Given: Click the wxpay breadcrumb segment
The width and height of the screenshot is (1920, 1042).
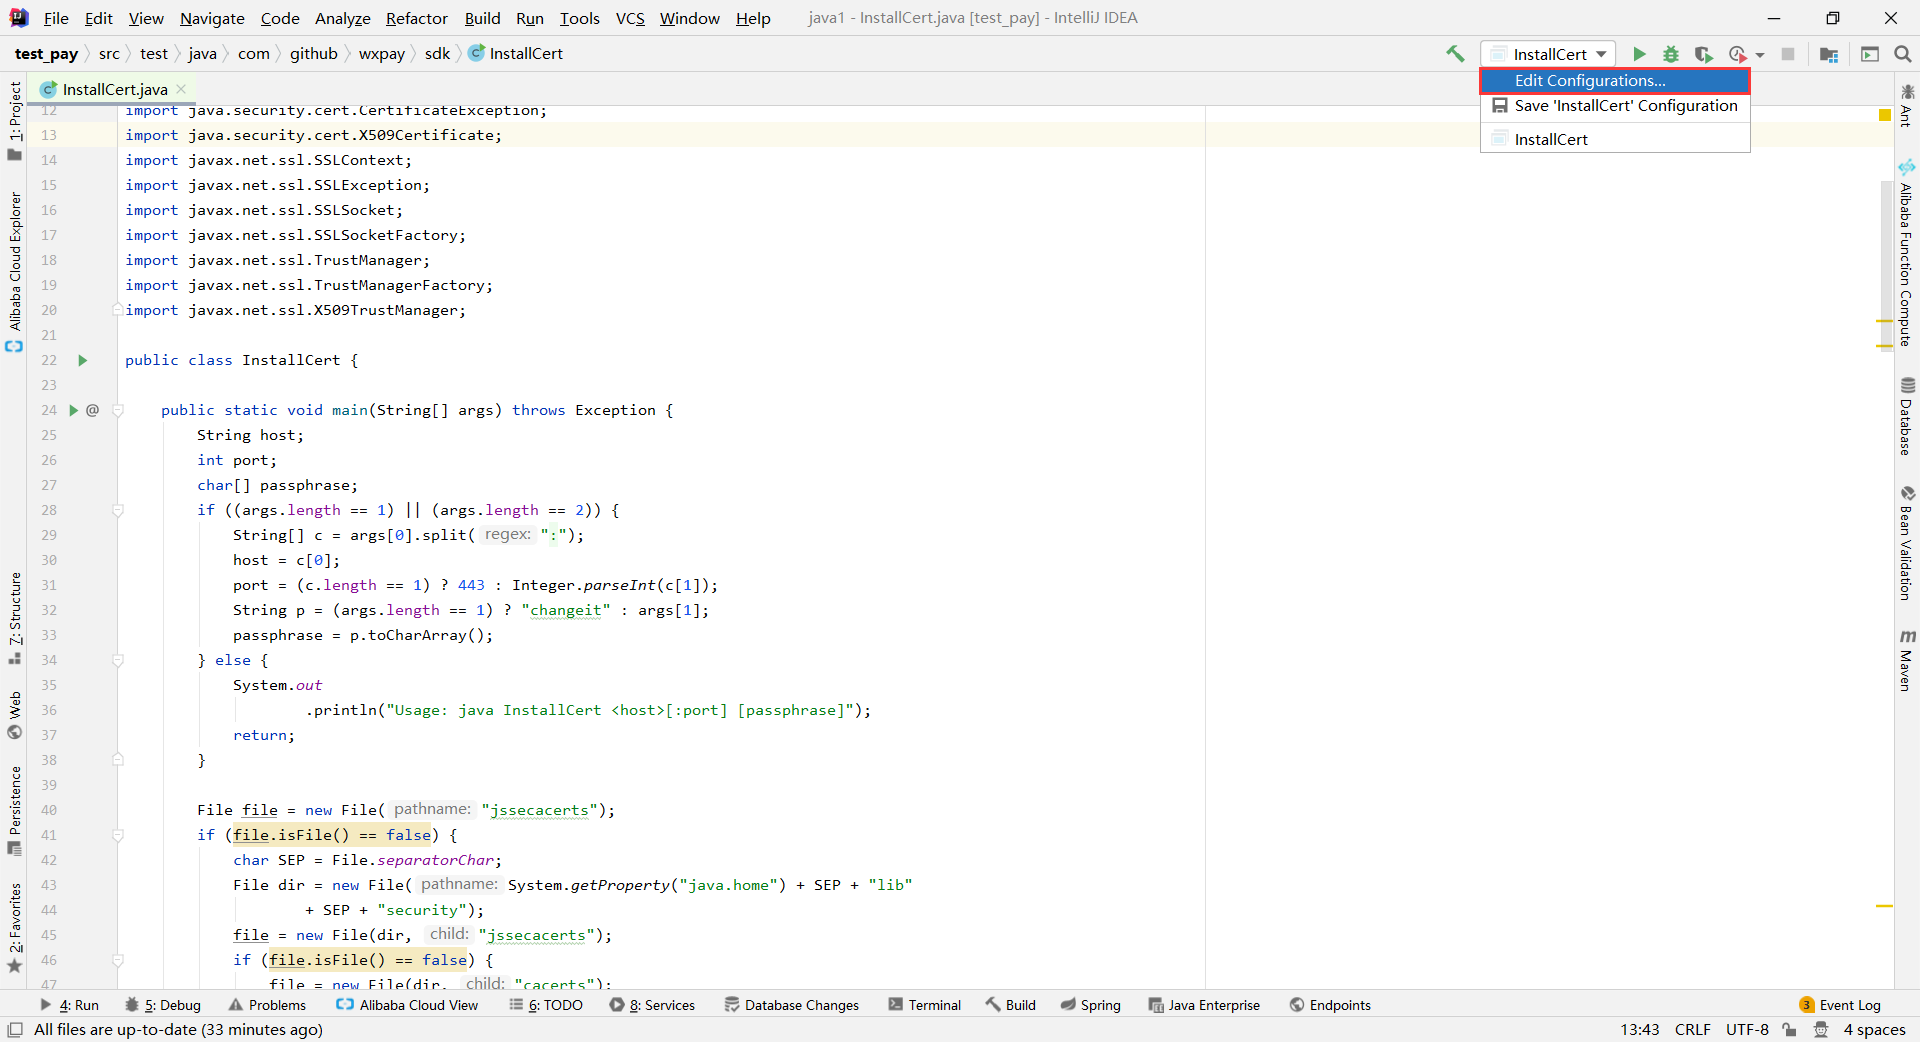Looking at the screenshot, I should pyautogui.click(x=382, y=54).
